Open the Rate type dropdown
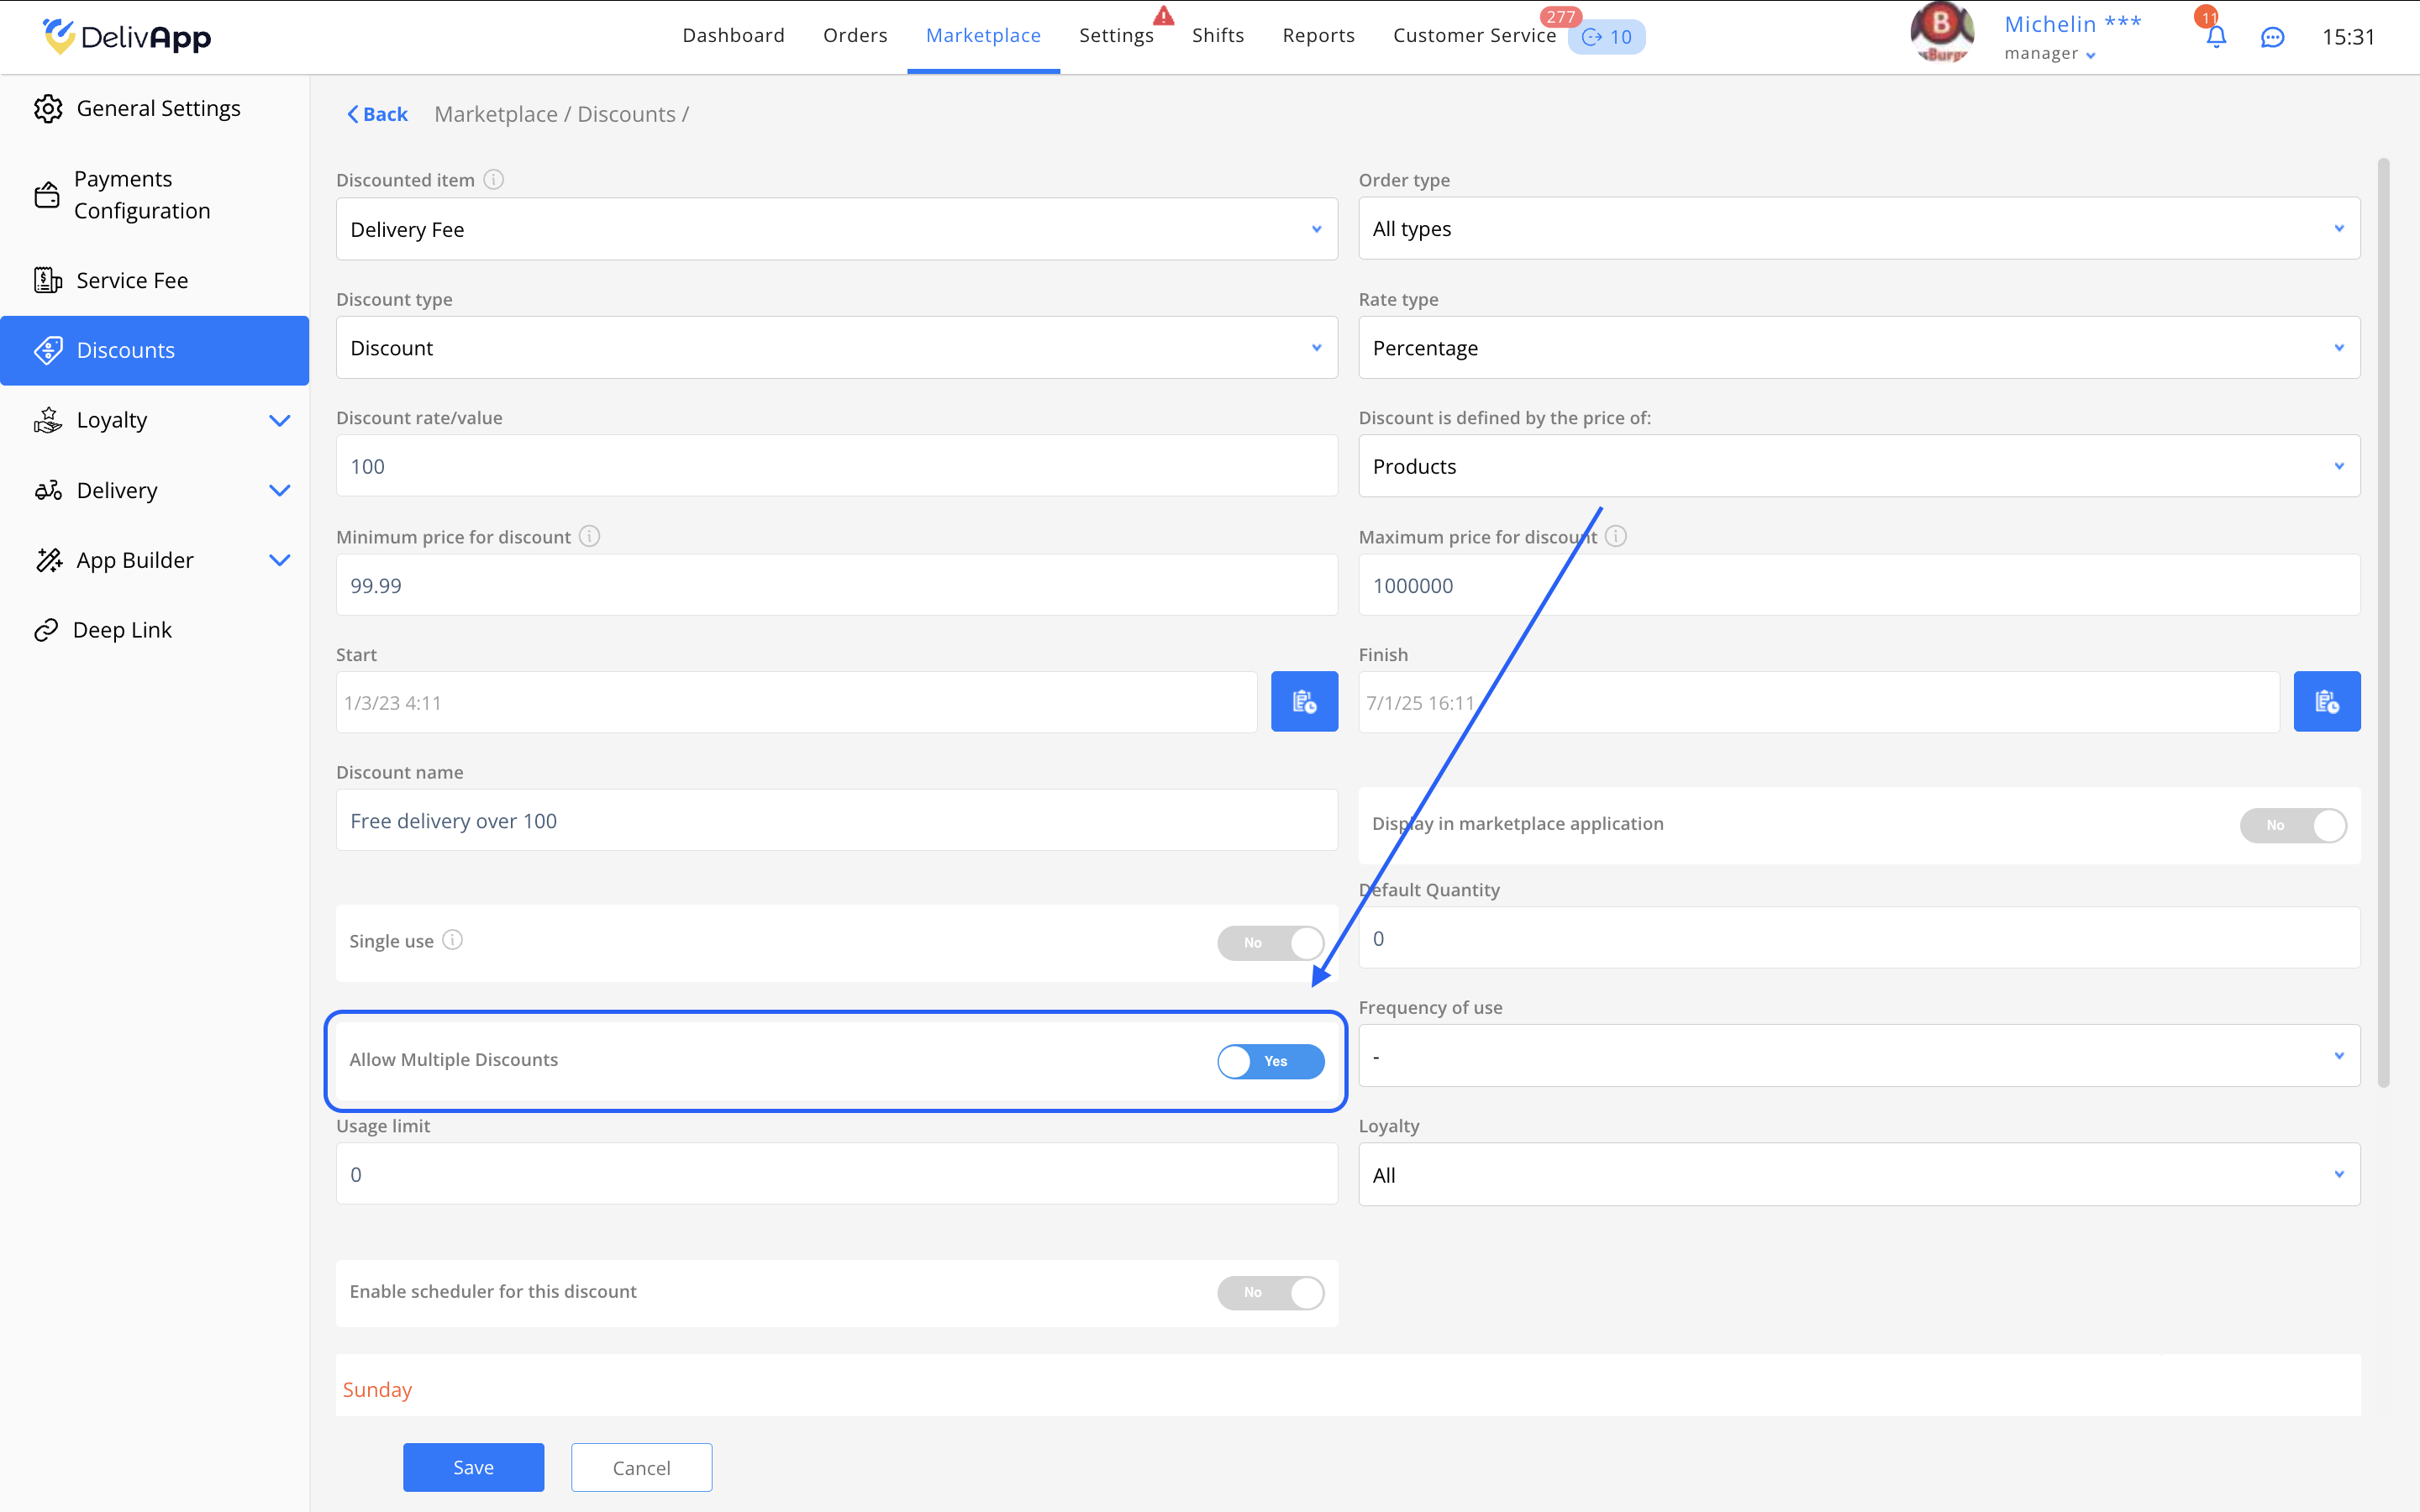Screen dimensions: 2420x1512 click(x=1858, y=348)
